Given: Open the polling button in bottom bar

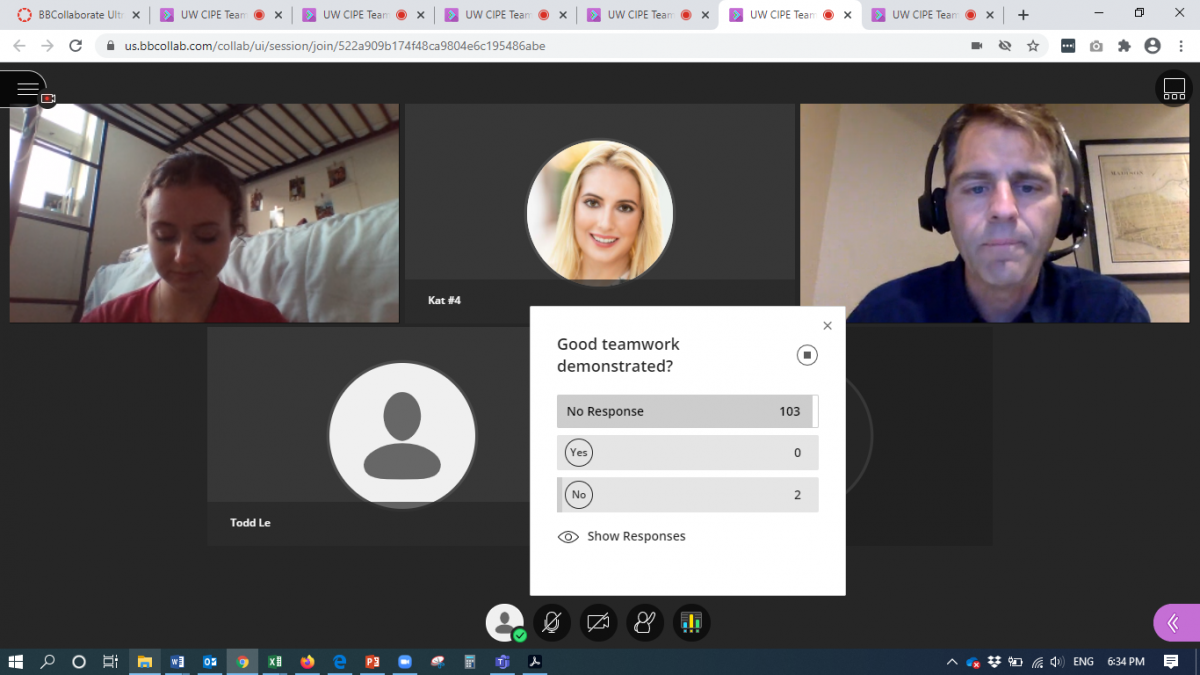Looking at the screenshot, I should point(692,622).
